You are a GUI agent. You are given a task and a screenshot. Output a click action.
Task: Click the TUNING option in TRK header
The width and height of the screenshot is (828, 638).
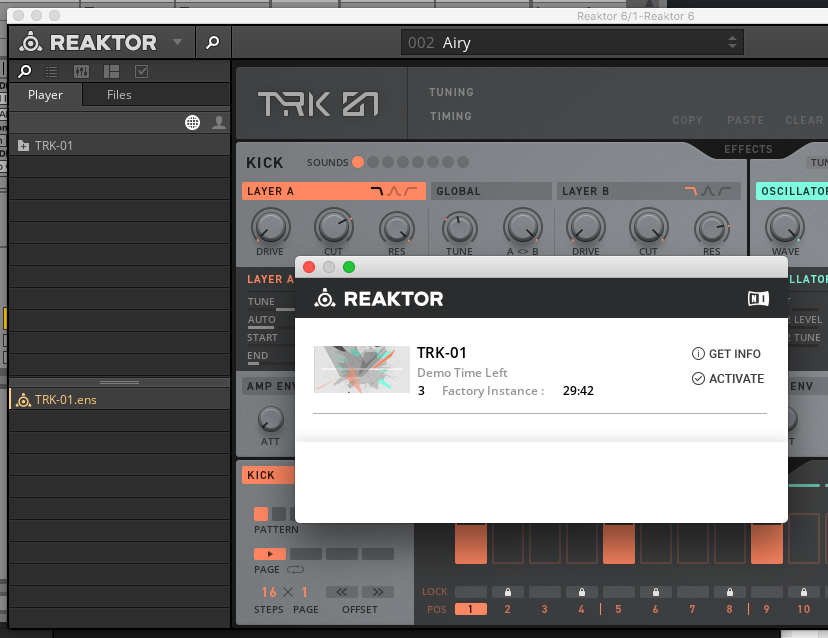pos(451,92)
